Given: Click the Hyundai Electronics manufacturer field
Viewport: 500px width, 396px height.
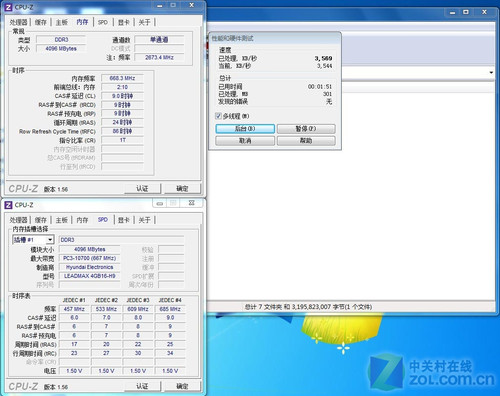Looking at the screenshot, I should [x=90, y=267].
